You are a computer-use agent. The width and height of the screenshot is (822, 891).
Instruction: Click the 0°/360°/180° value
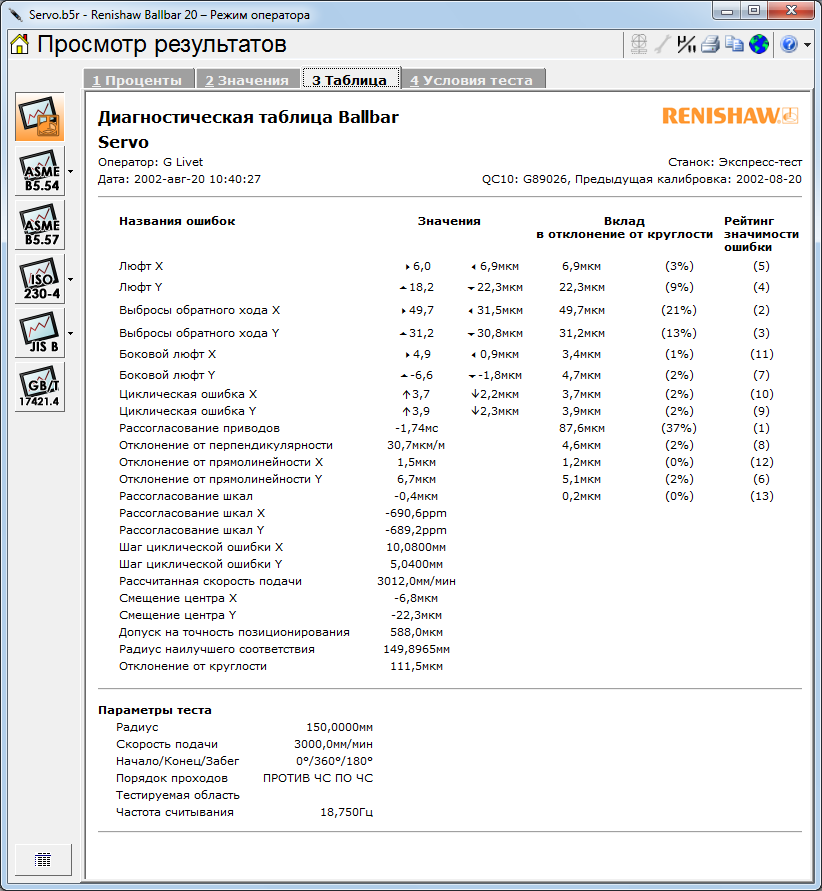(335, 761)
